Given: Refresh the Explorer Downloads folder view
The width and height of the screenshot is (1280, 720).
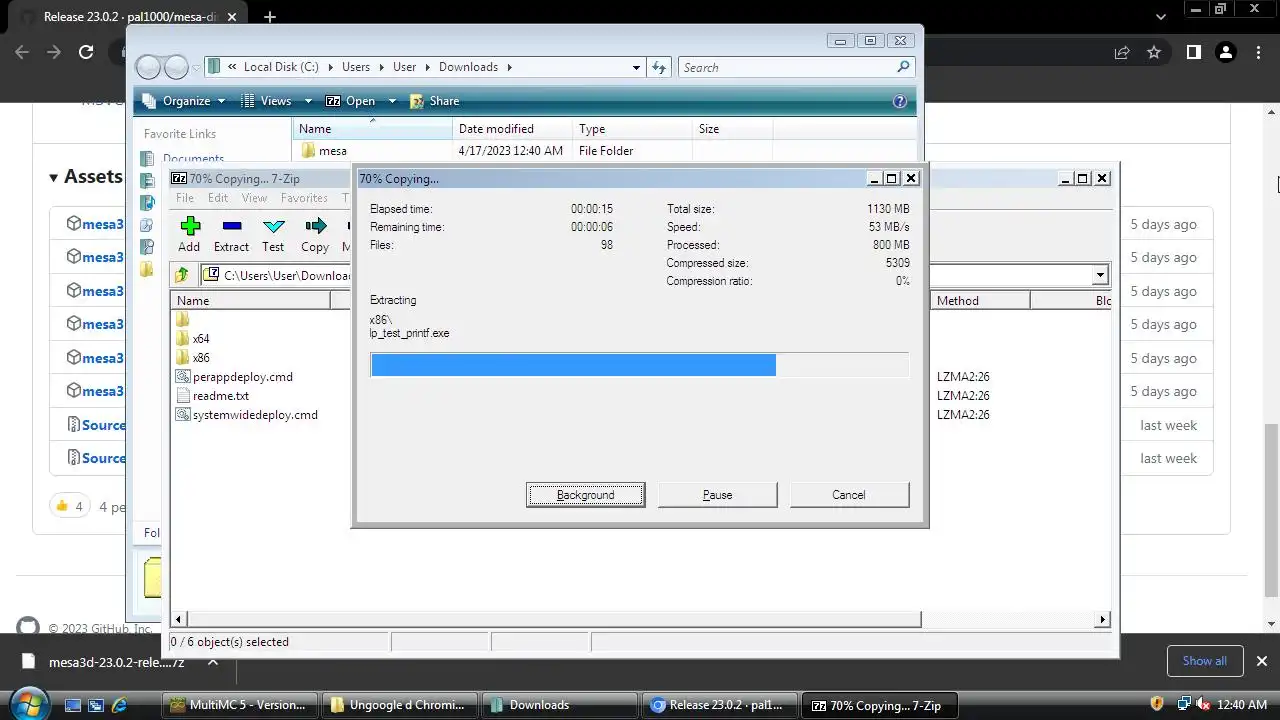Looking at the screenshot, I should point(659,67).
